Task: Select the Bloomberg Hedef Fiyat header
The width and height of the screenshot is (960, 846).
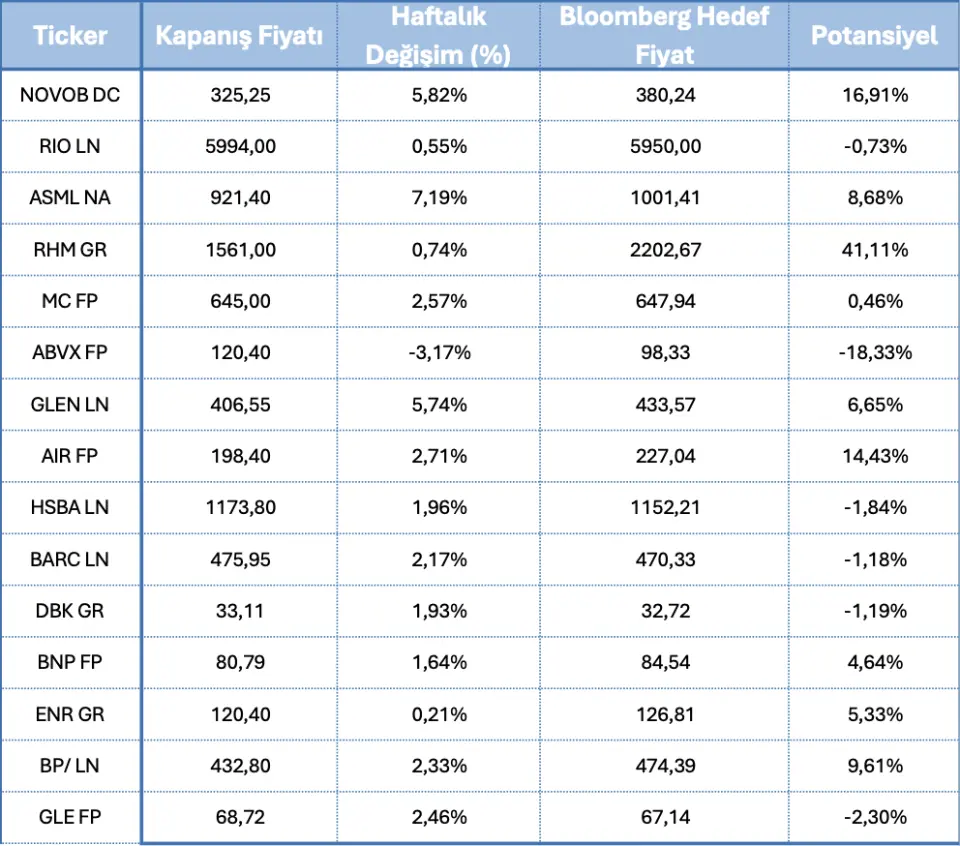Action: click(664, 36)
